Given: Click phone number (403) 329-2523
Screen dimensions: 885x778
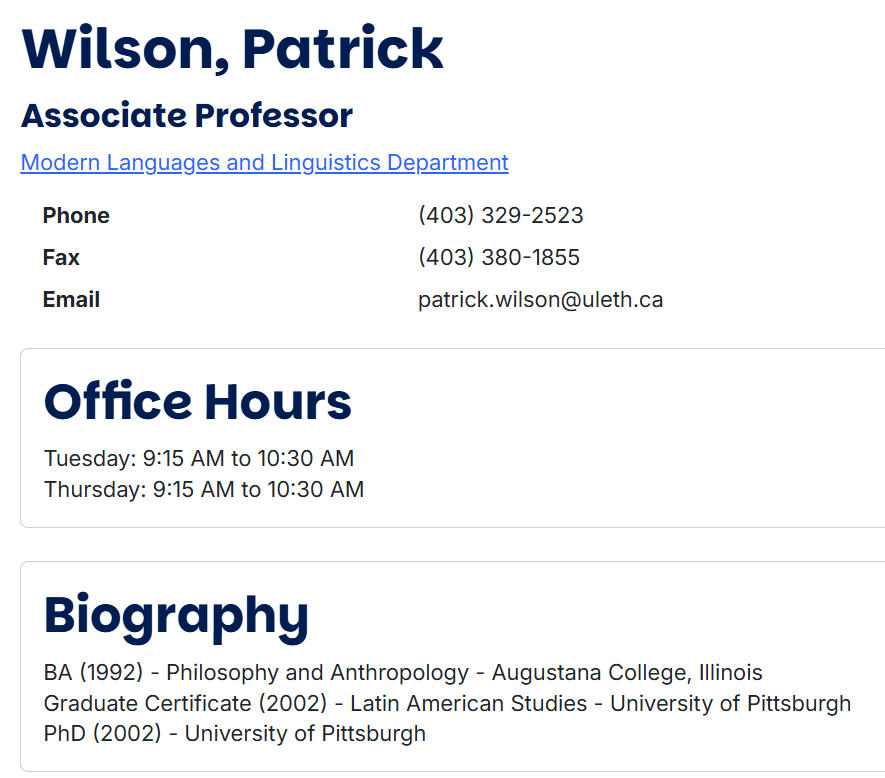Looking at the screenshot, I should [x=500, y=216].
